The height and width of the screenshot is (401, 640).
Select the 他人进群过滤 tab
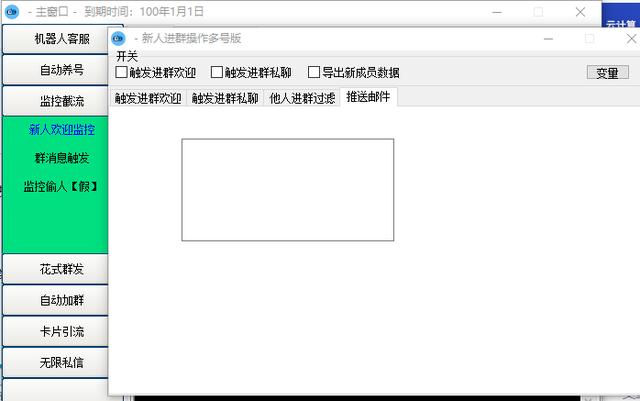302,99
